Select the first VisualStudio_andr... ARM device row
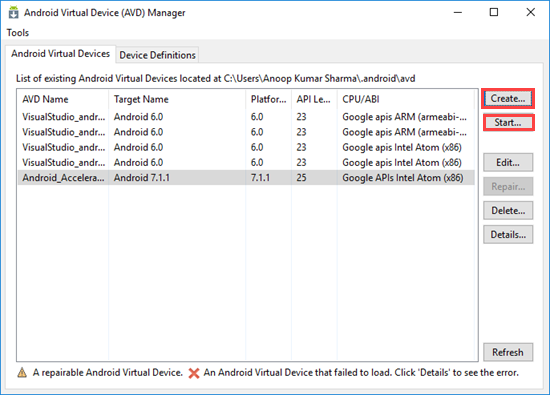Screen dimensions: 550x395 click(x=246, y=117)
